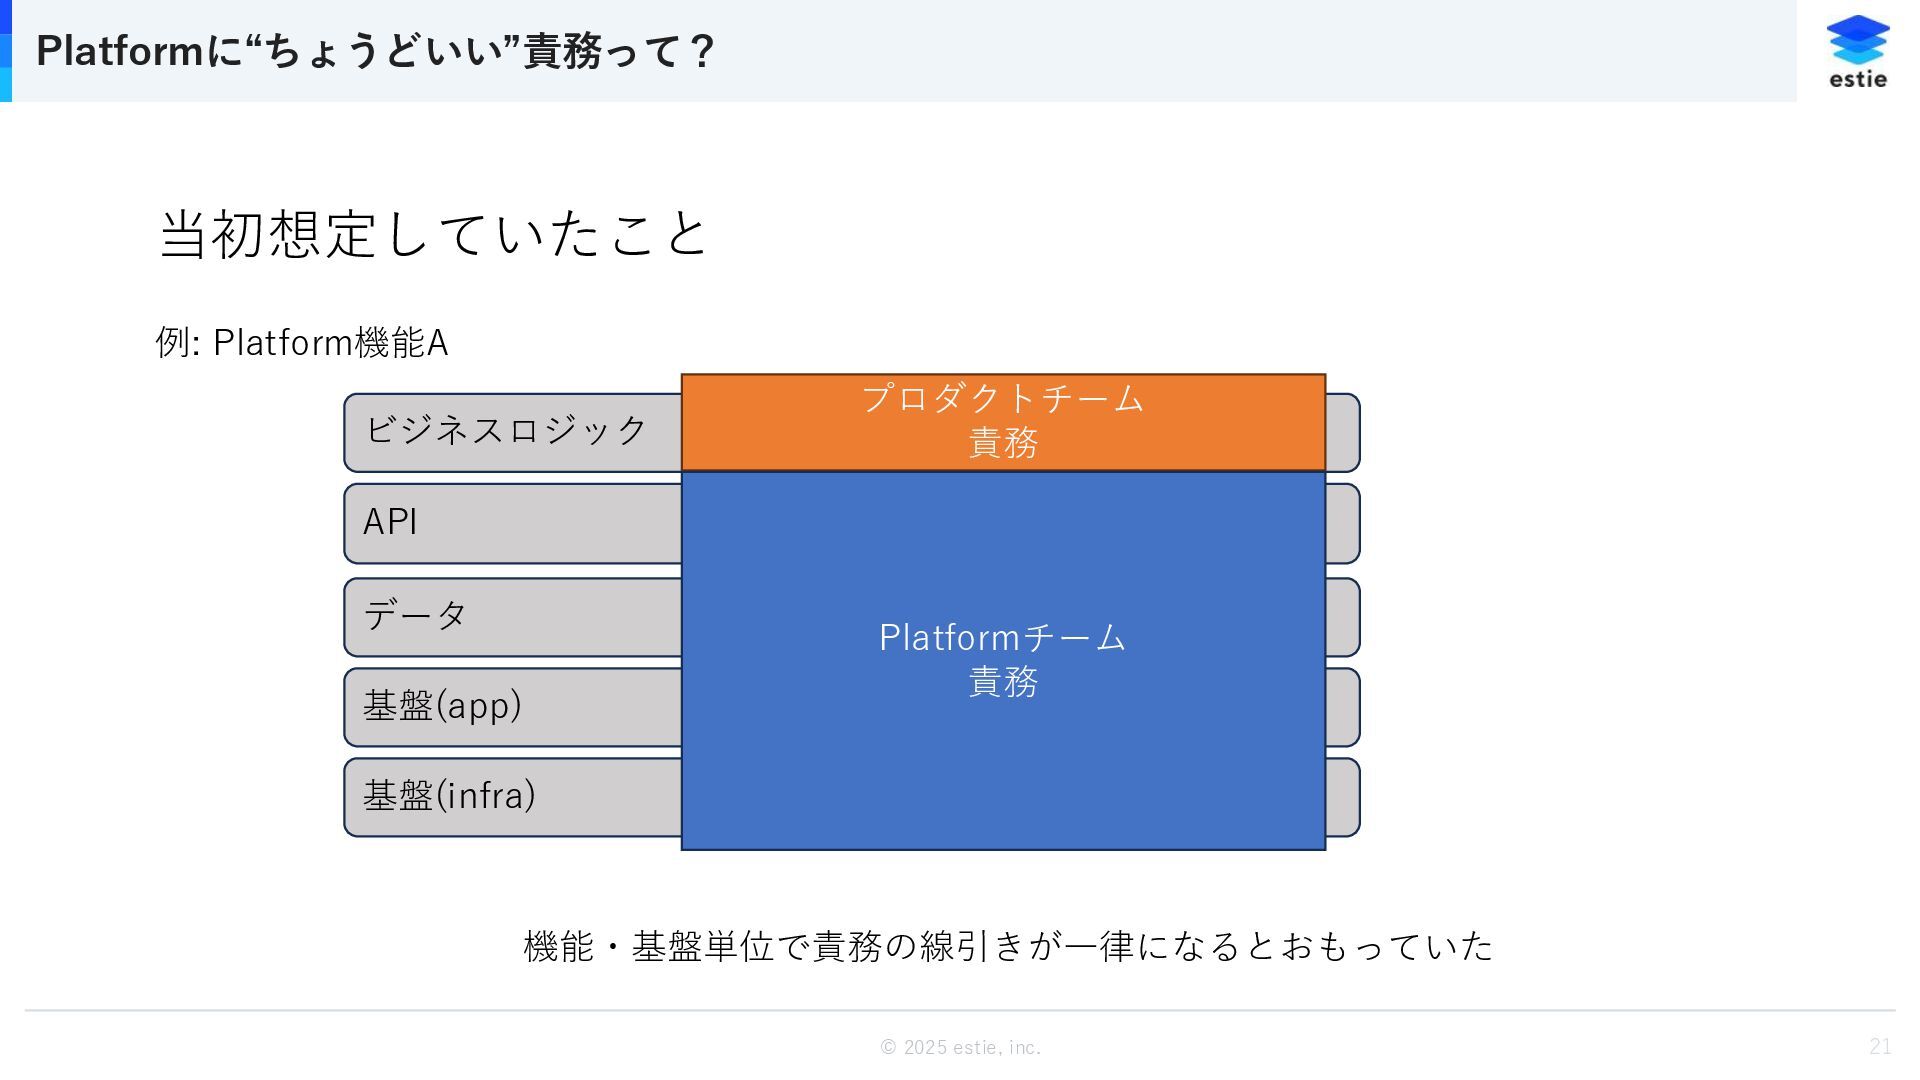Viewport: 1920px width, 1080px height.
Task: Click the blue accent bar left of title
Action: (6, 51)
